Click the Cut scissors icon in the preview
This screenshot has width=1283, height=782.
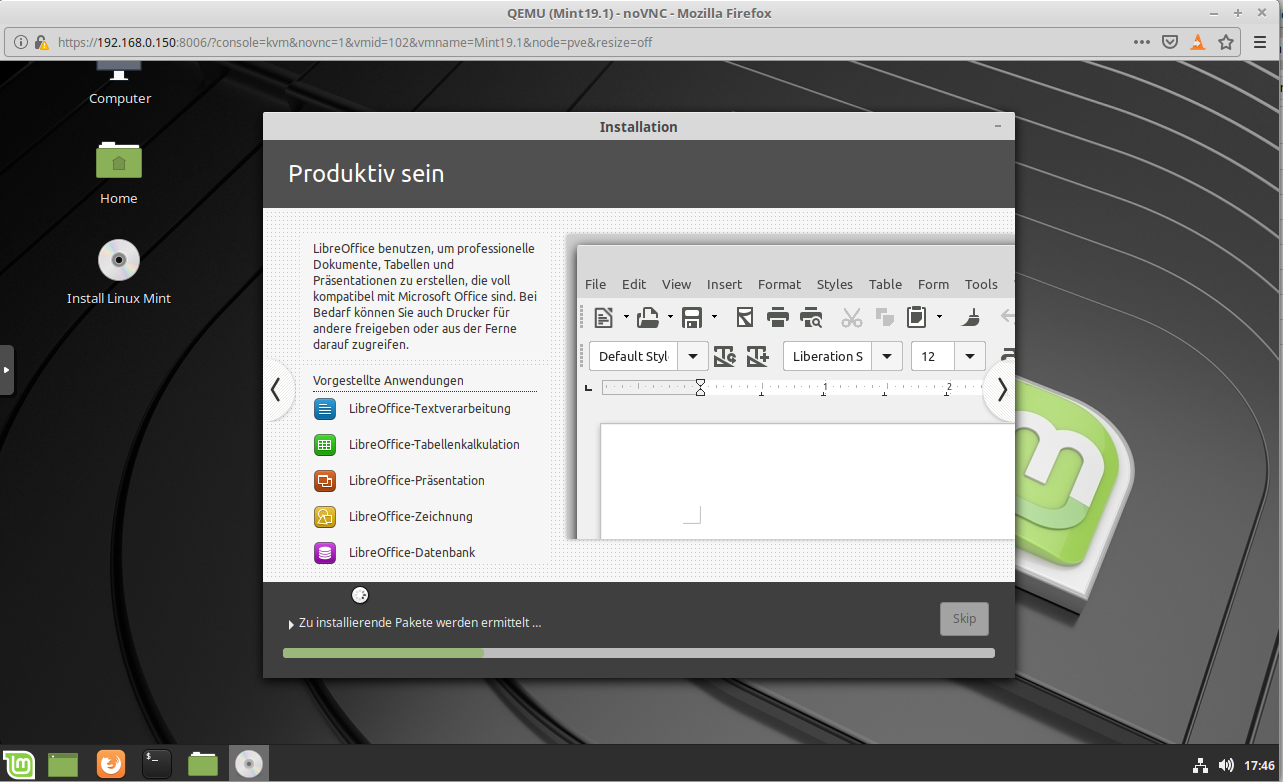click(852, 318)
